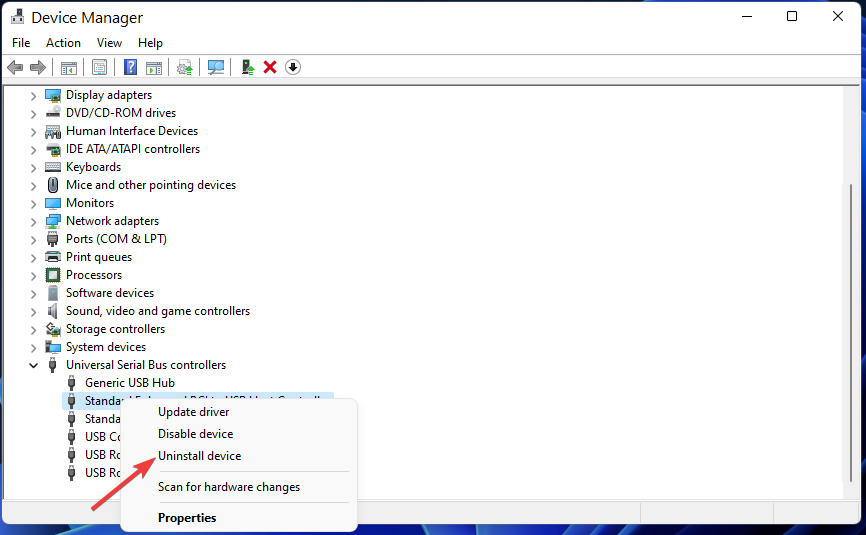Click the Forward arrow toolbar icon
The height and width of the screenshot is (535, 866).
(x=38, y=67)
